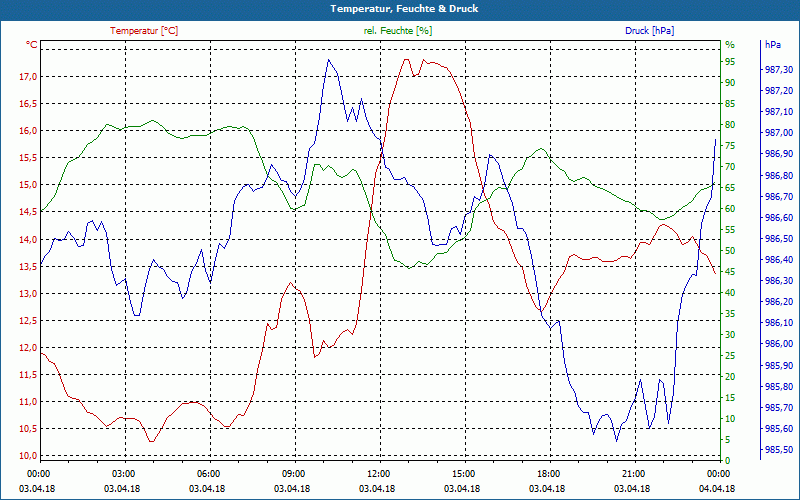Click the '95' humidity axis value
Viewport: 800px width, 500px height.
click(730, 62)
